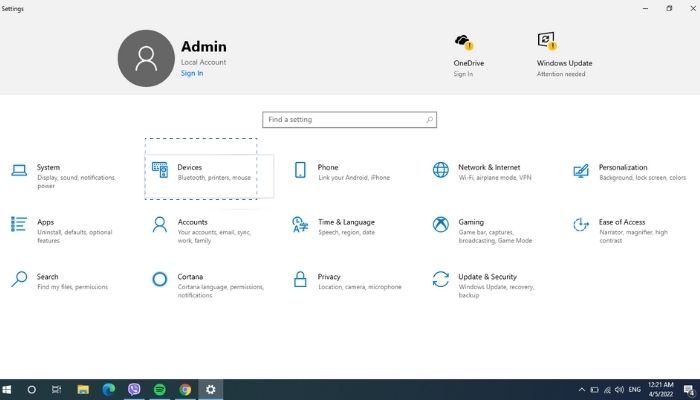Click Settings gear on the taskbar
The width and height of the screenshot is (700, 400).
tap(211, 390)
